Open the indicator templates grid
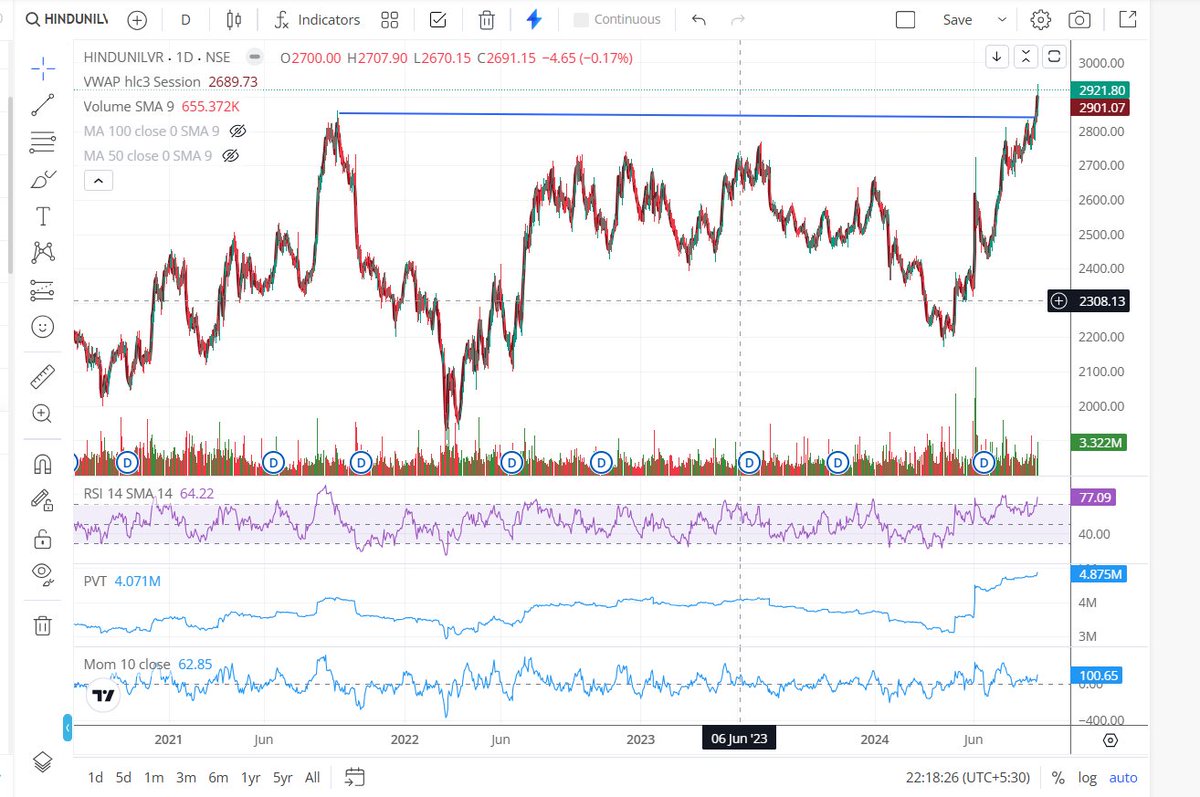The height and width of the screenshot is (797, 1200). click(389, 20)
